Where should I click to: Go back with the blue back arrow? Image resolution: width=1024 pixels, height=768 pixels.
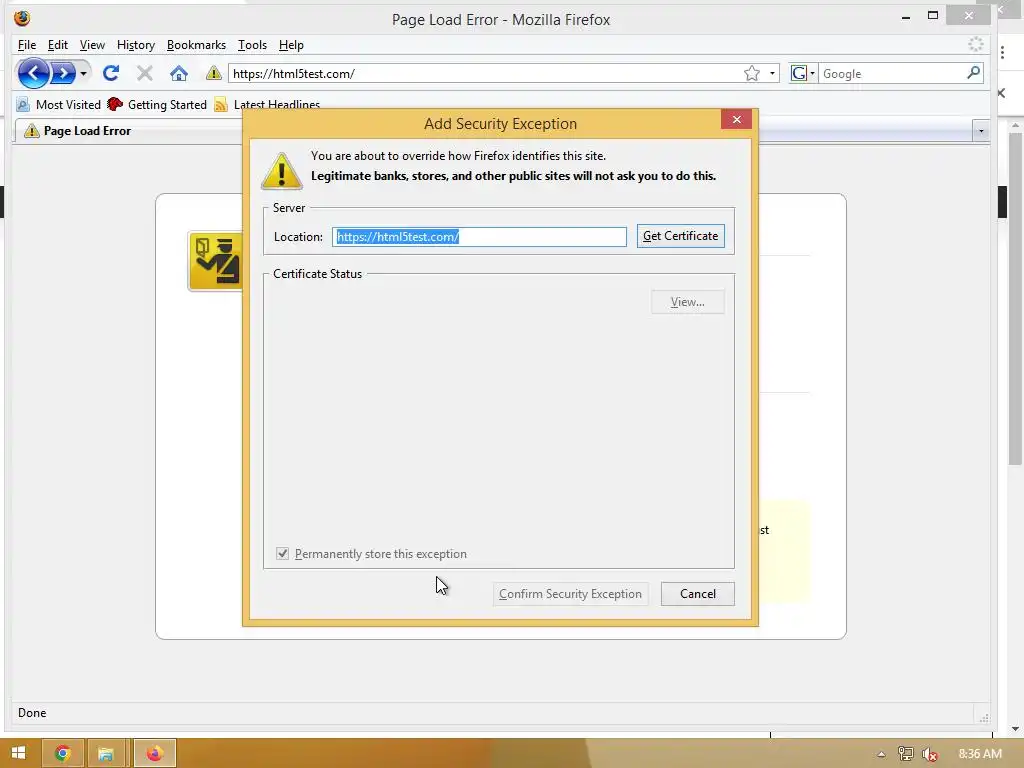coord(33,73)
